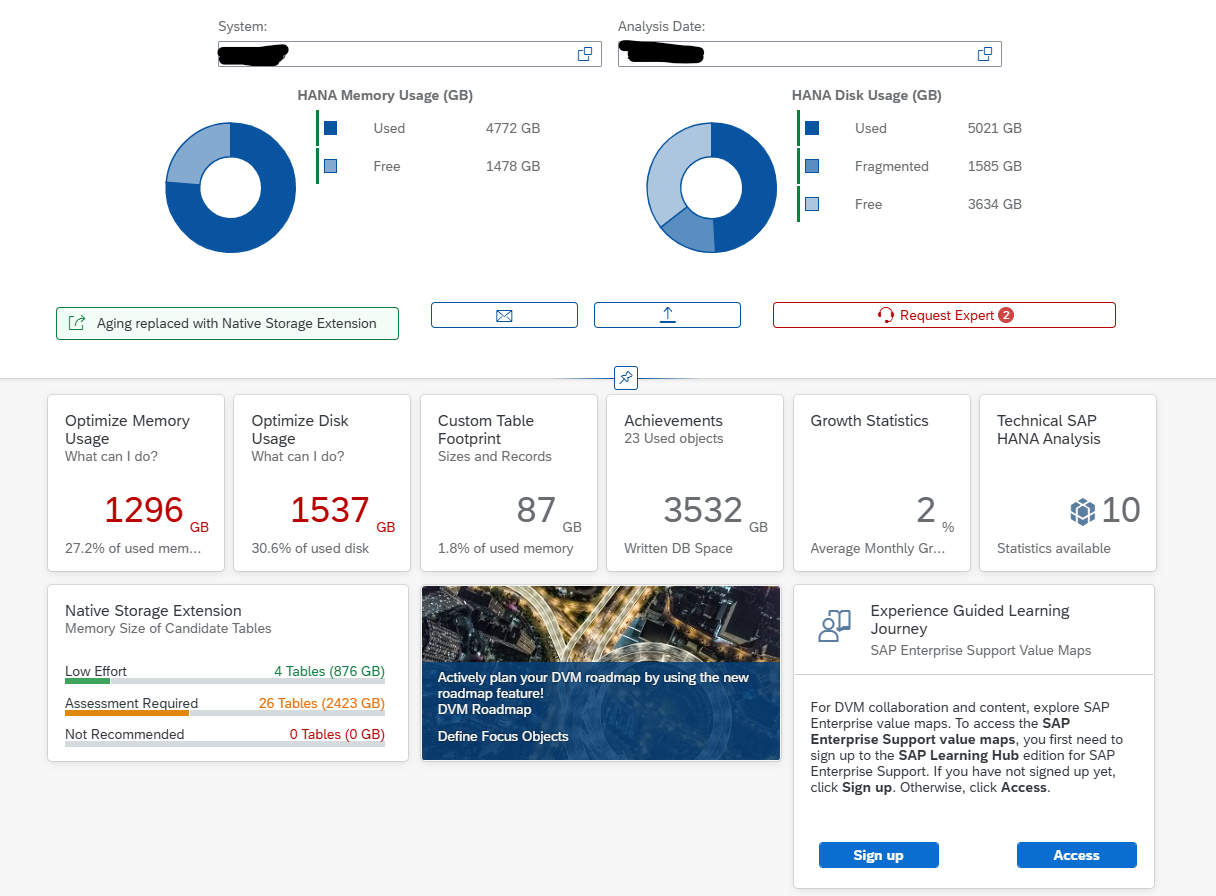Click the 4 Tables (876 GB) value
Image resolution: width=1216 pixels, height=896 pixels.
tap(330, 672)
